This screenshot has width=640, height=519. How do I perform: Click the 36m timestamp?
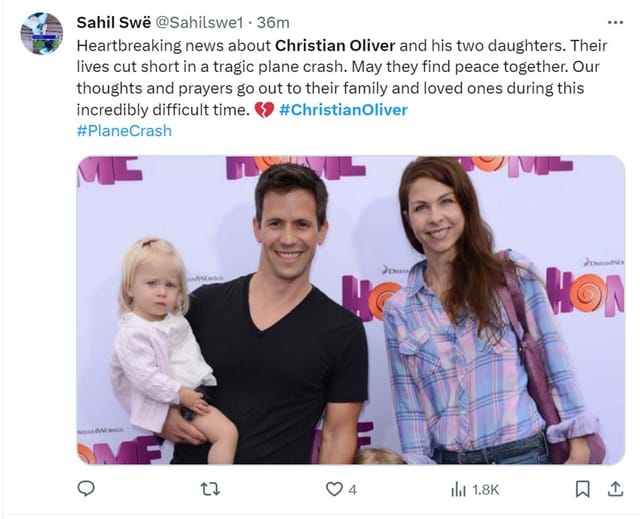pyautogui.click(x=269, y=22)
